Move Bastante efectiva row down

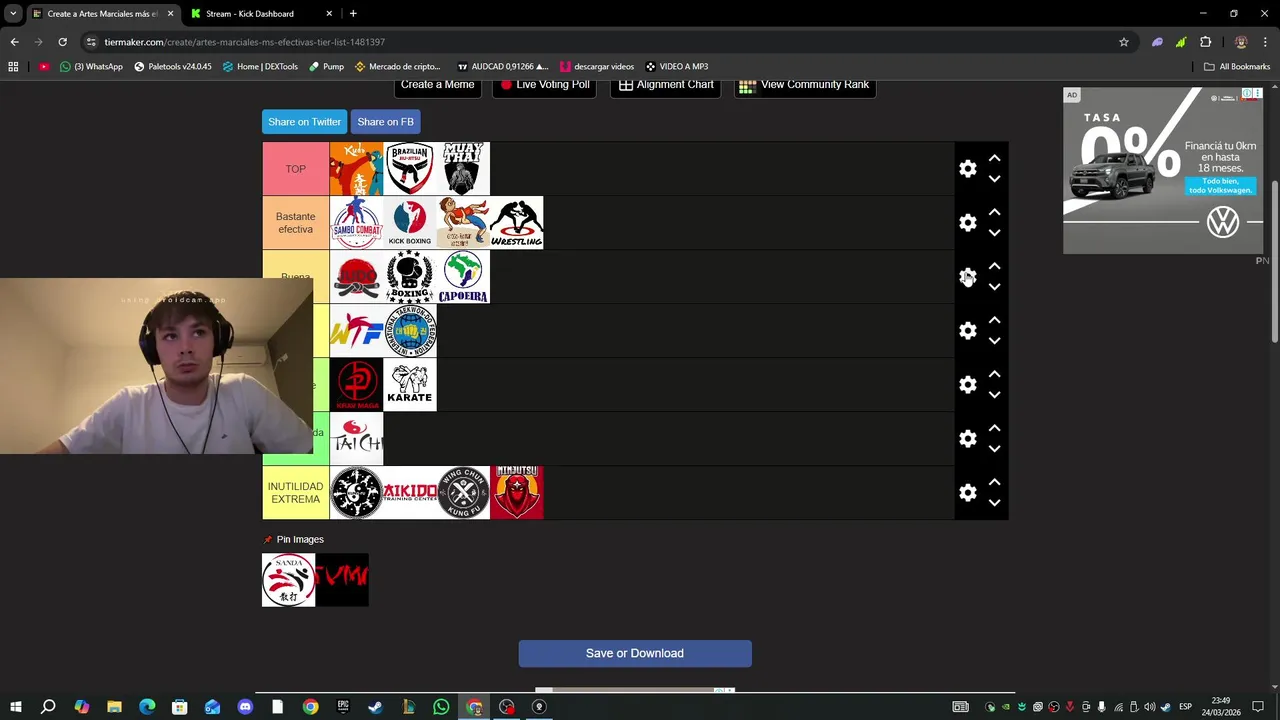(994, 233)
